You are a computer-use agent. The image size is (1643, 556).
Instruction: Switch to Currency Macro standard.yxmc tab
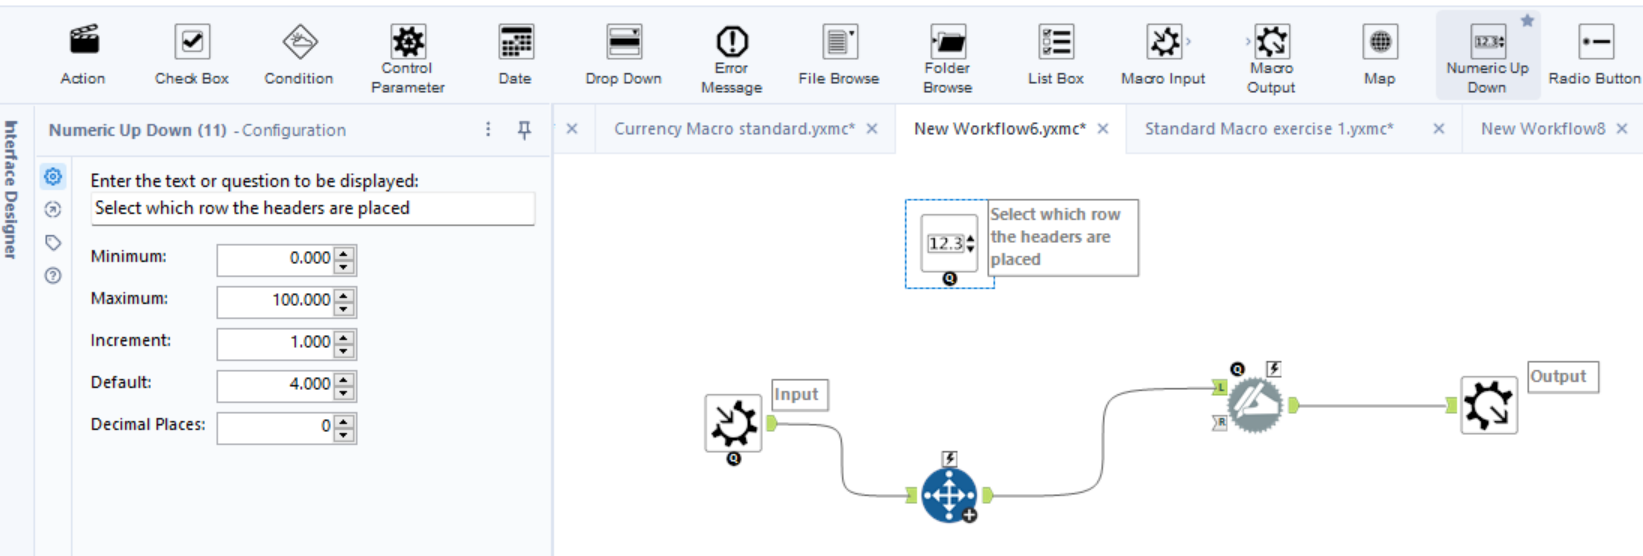734,129
